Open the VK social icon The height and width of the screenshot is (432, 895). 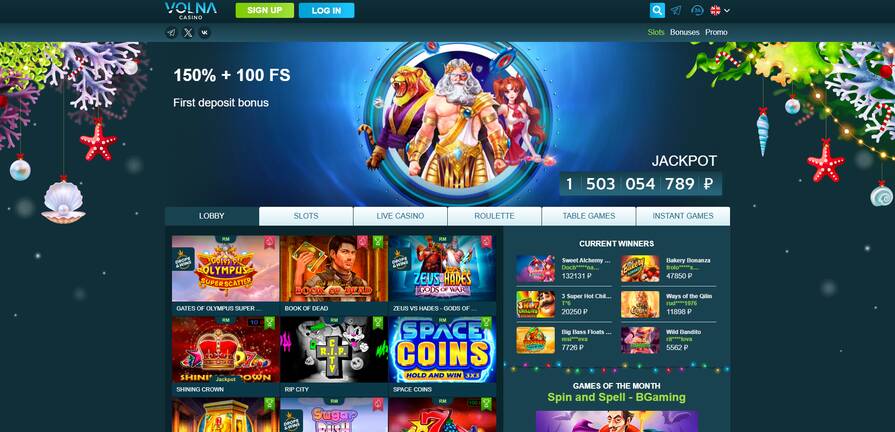point(204,33)
